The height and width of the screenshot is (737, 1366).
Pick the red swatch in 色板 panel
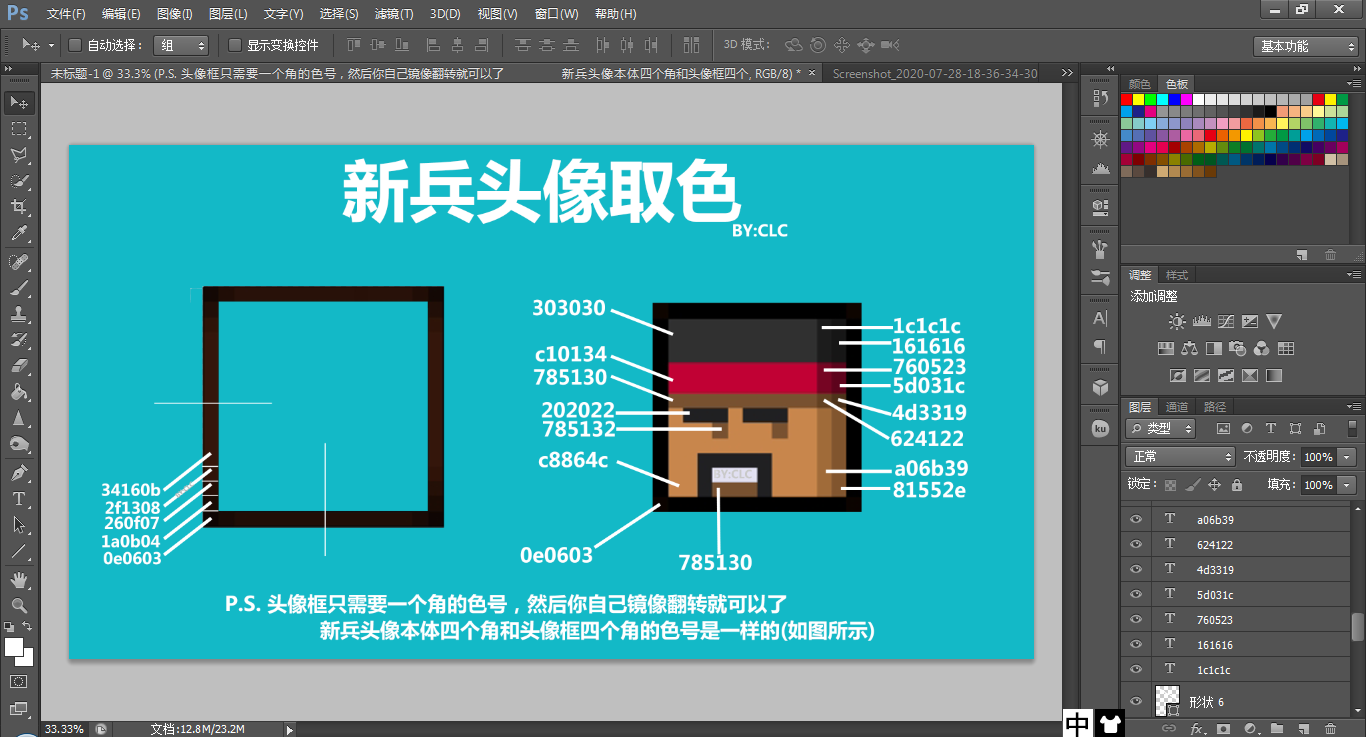tap(1127, 99)
